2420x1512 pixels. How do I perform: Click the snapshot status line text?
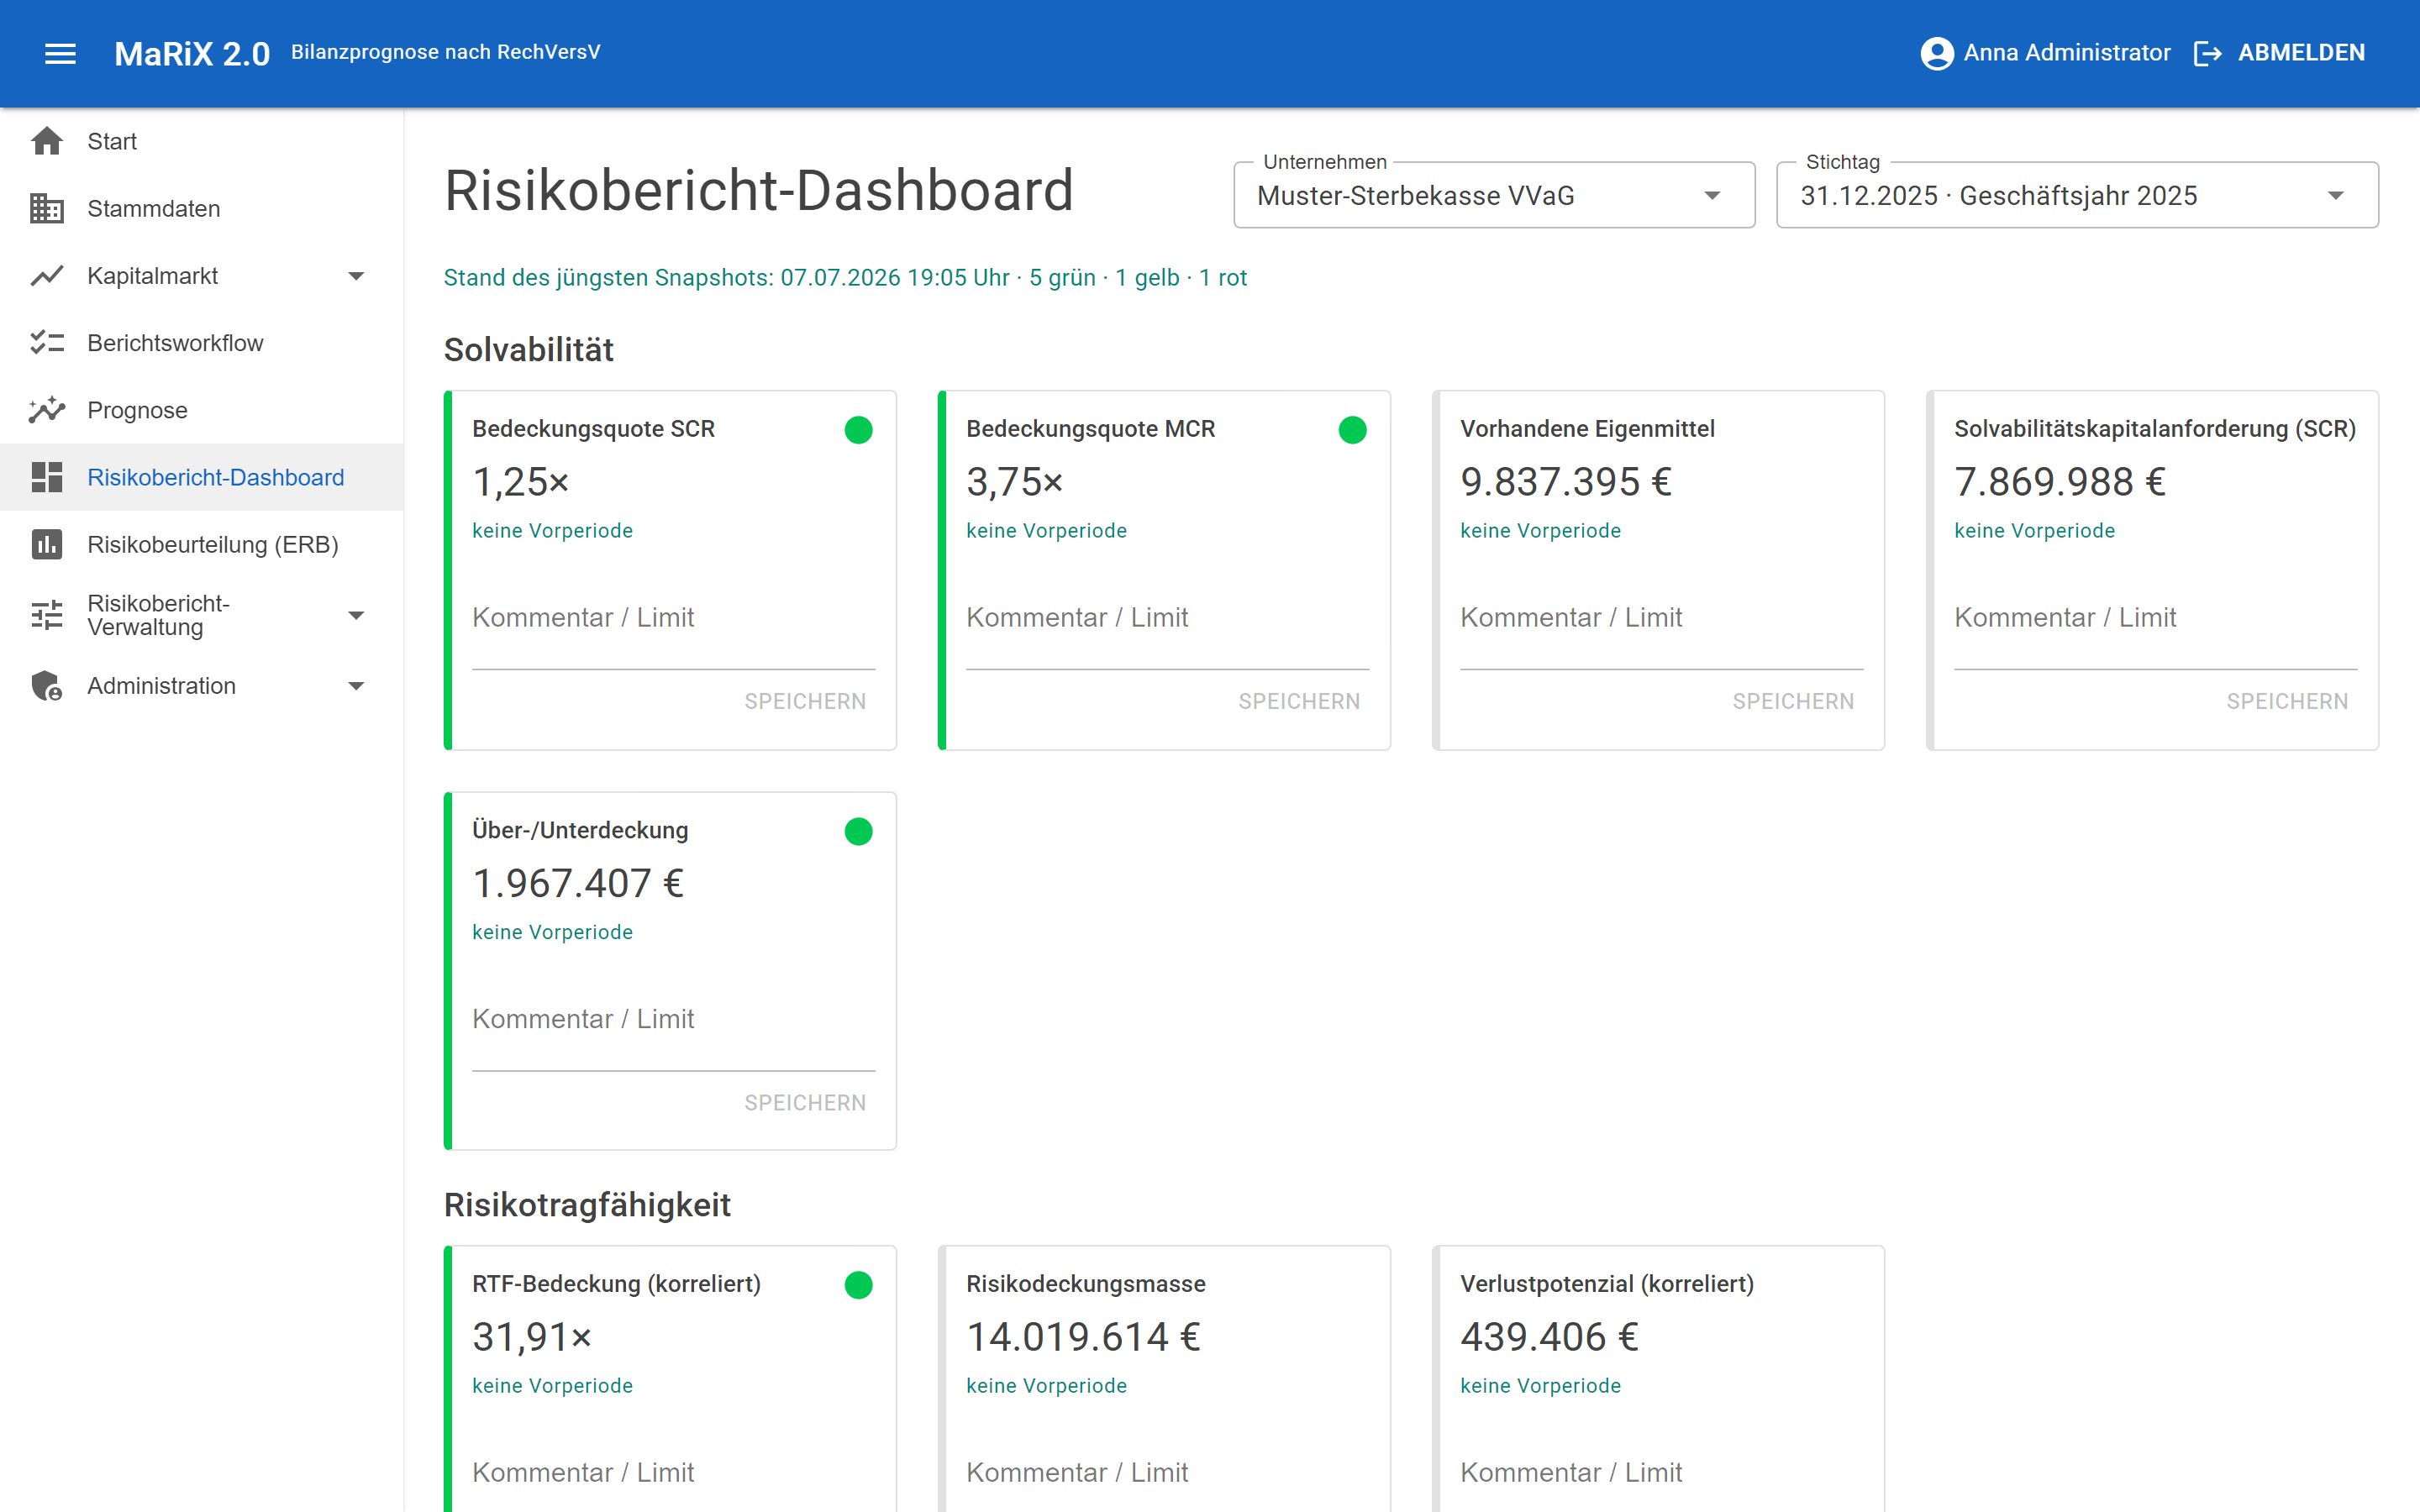[845, 277]
